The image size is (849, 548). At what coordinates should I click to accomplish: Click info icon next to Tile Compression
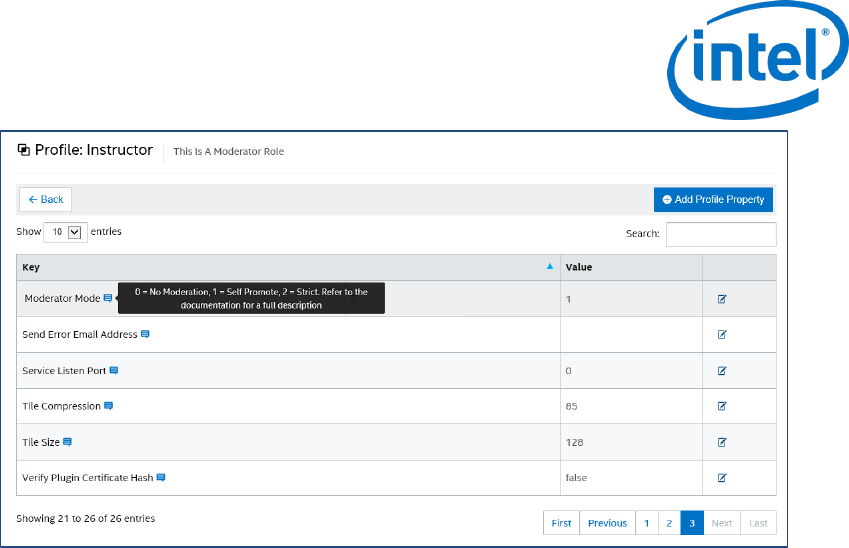108,406
